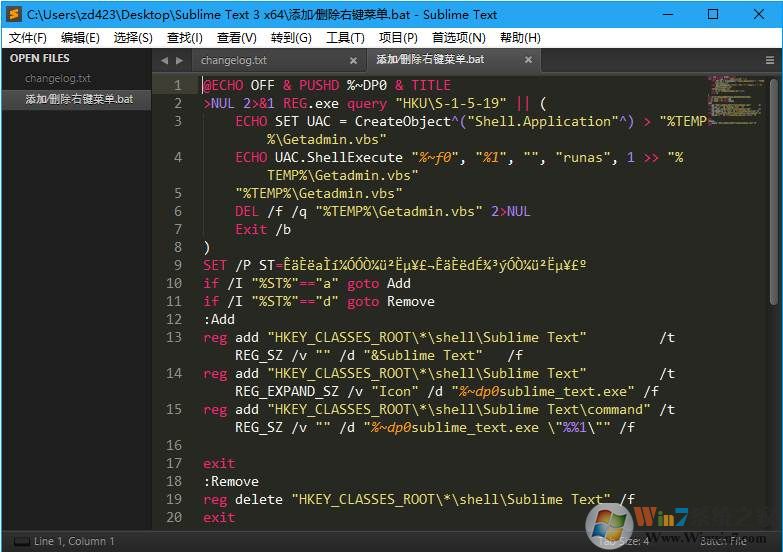
Task: Maximize the Sublime Text window
Action: (x=713, y=14)
